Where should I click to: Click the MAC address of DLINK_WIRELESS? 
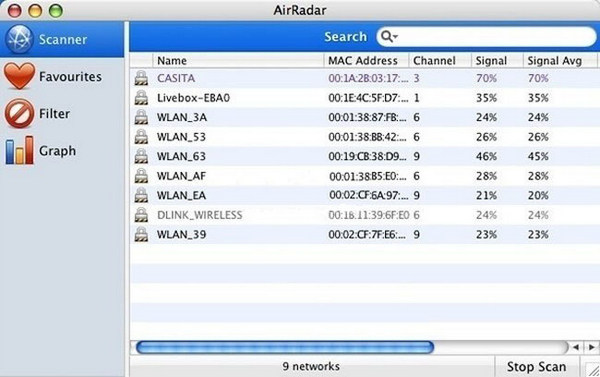369,215
